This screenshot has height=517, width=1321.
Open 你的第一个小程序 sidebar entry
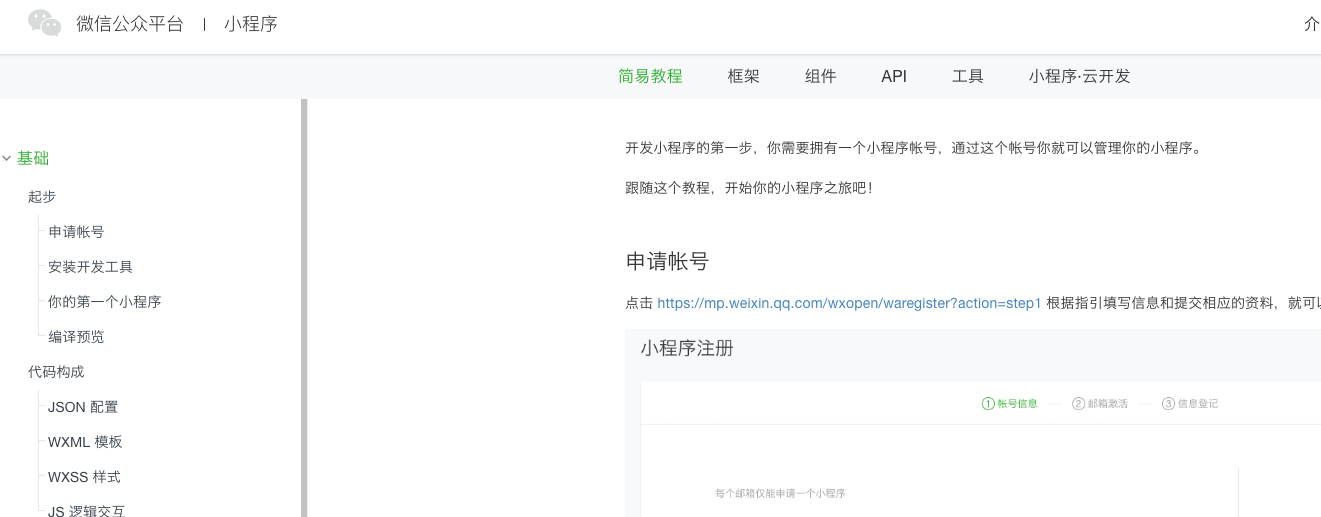coord(105,301)
